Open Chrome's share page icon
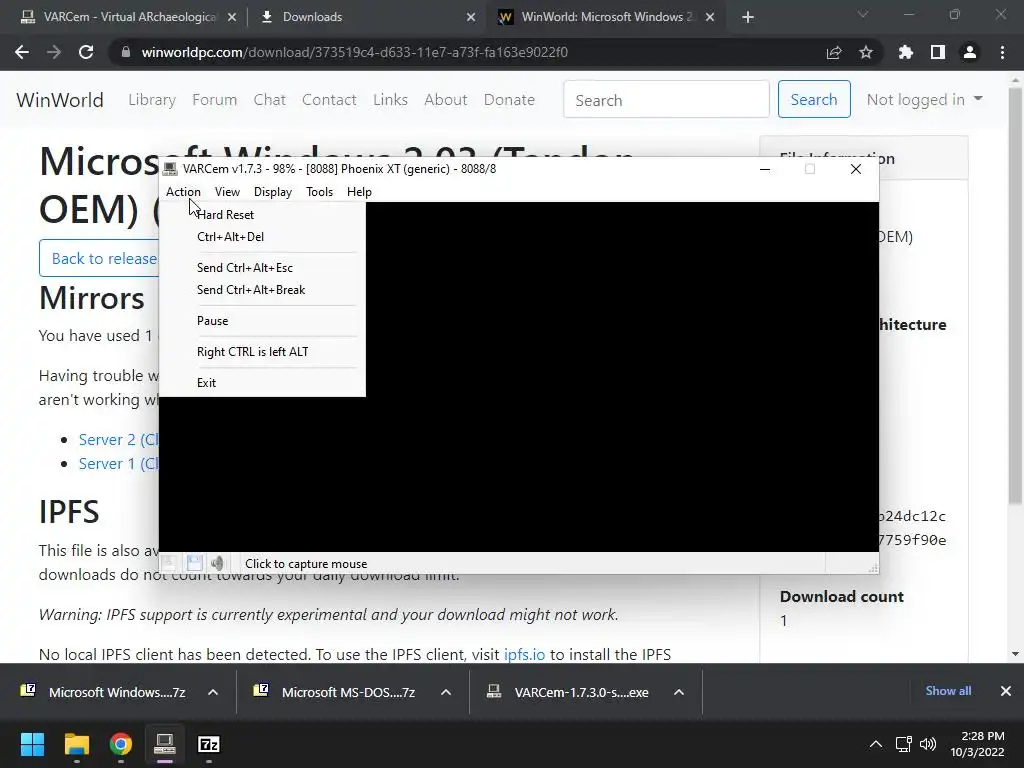 (834, 52)
